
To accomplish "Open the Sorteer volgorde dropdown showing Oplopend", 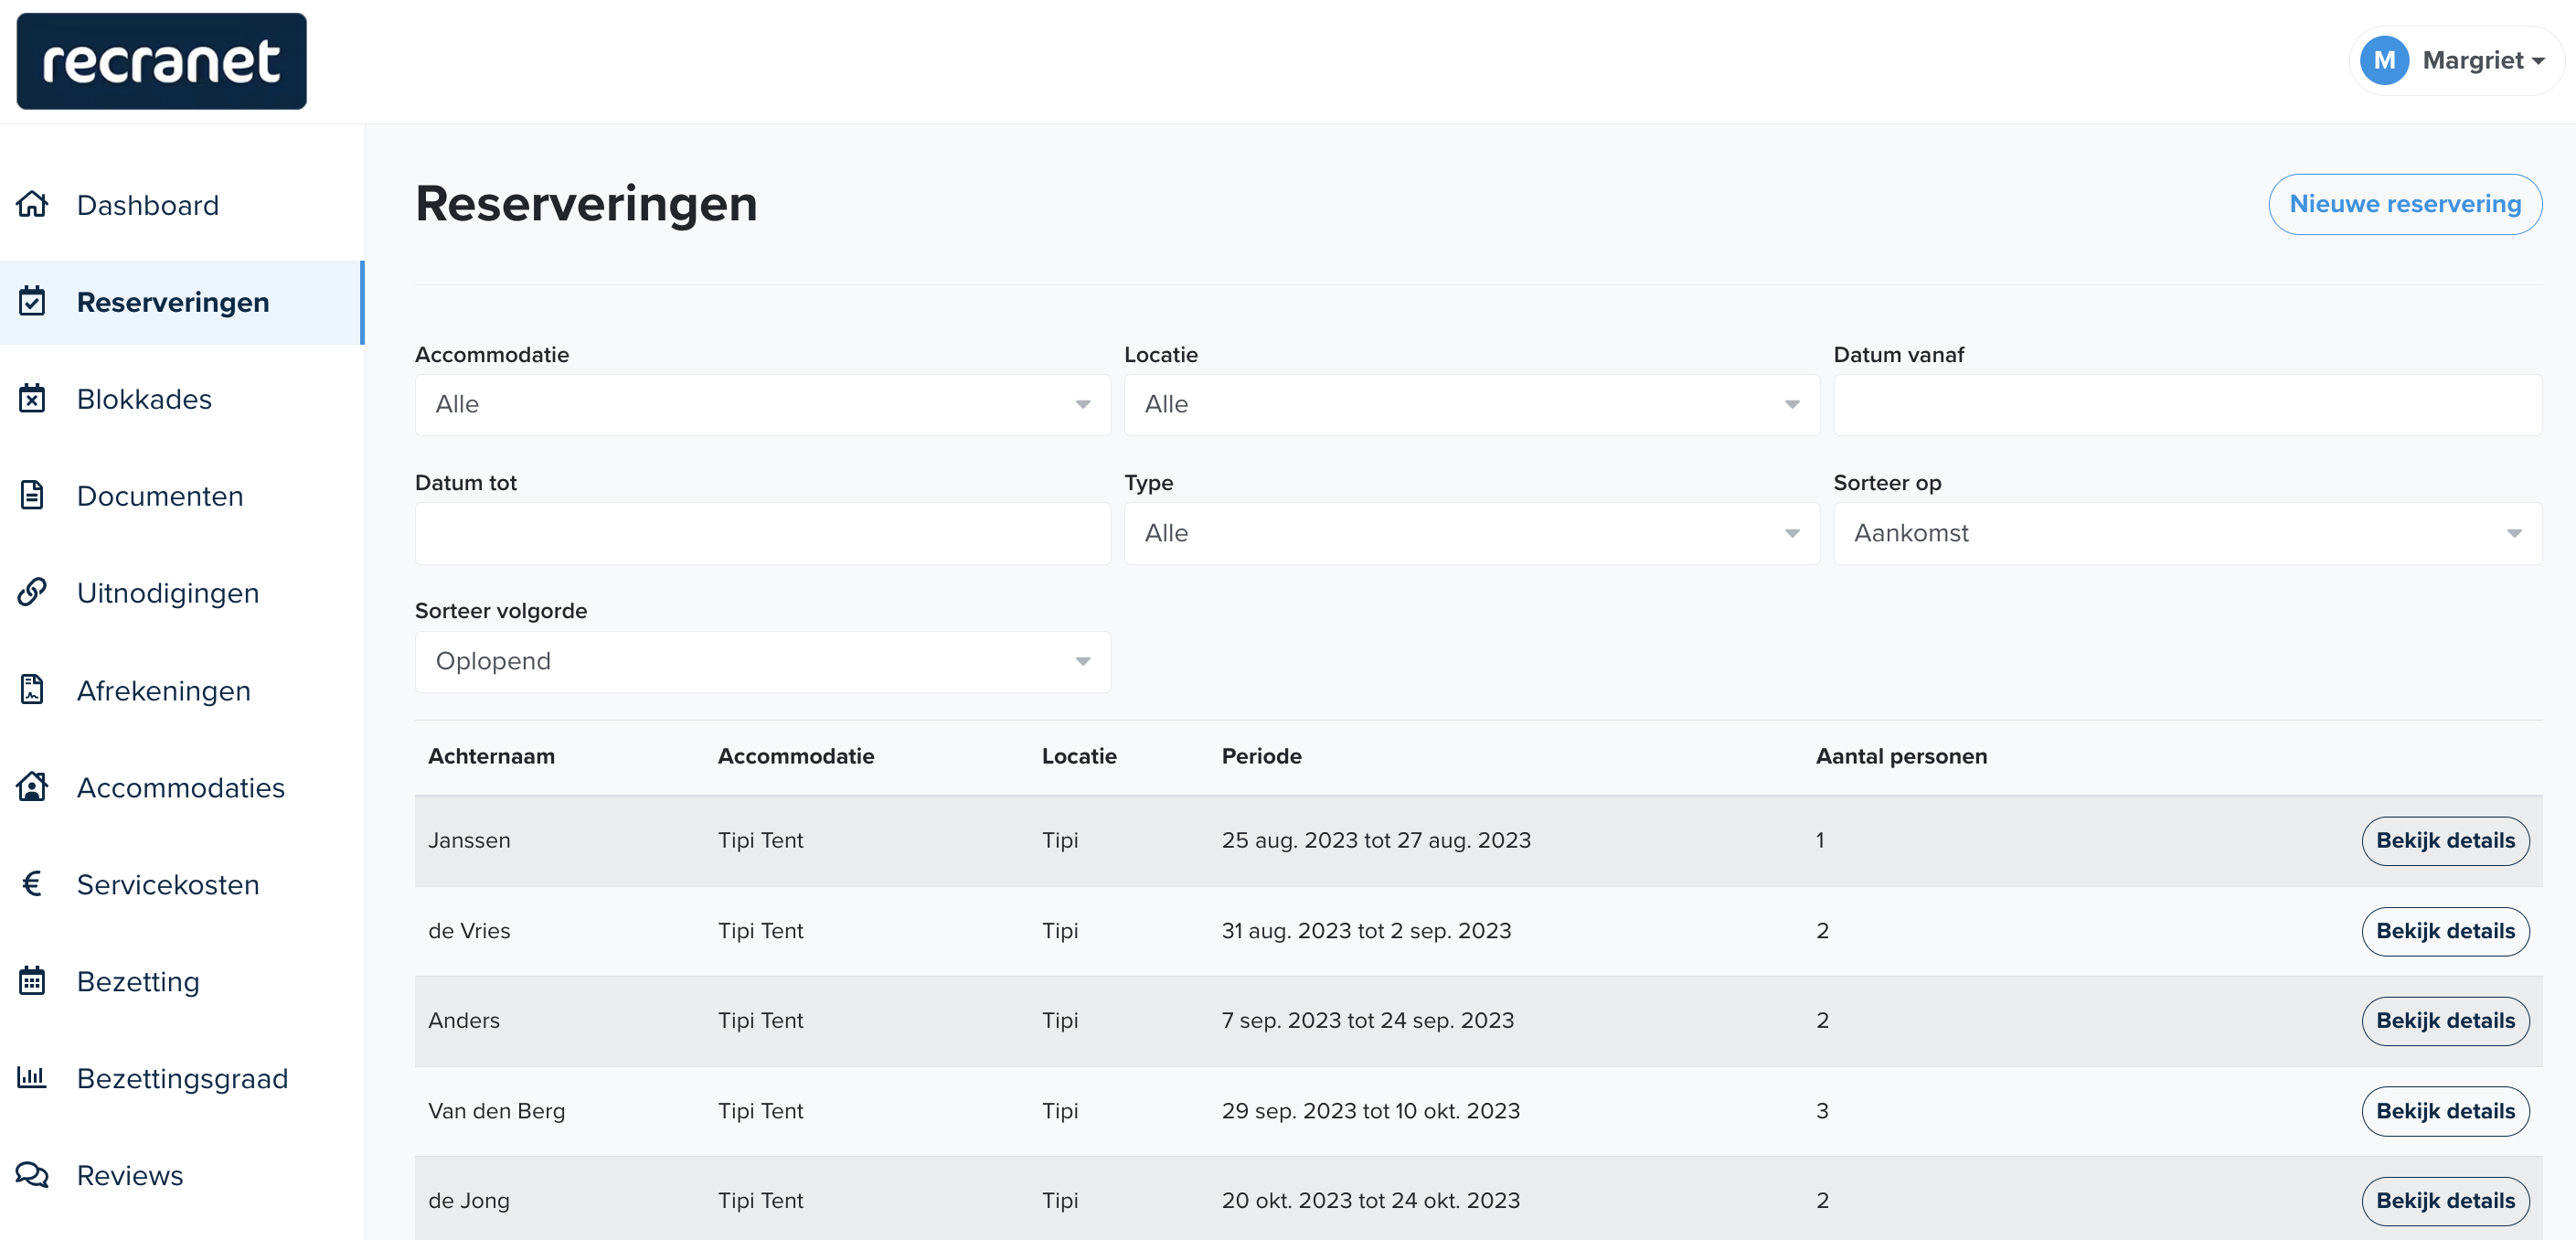I will 762,661.
